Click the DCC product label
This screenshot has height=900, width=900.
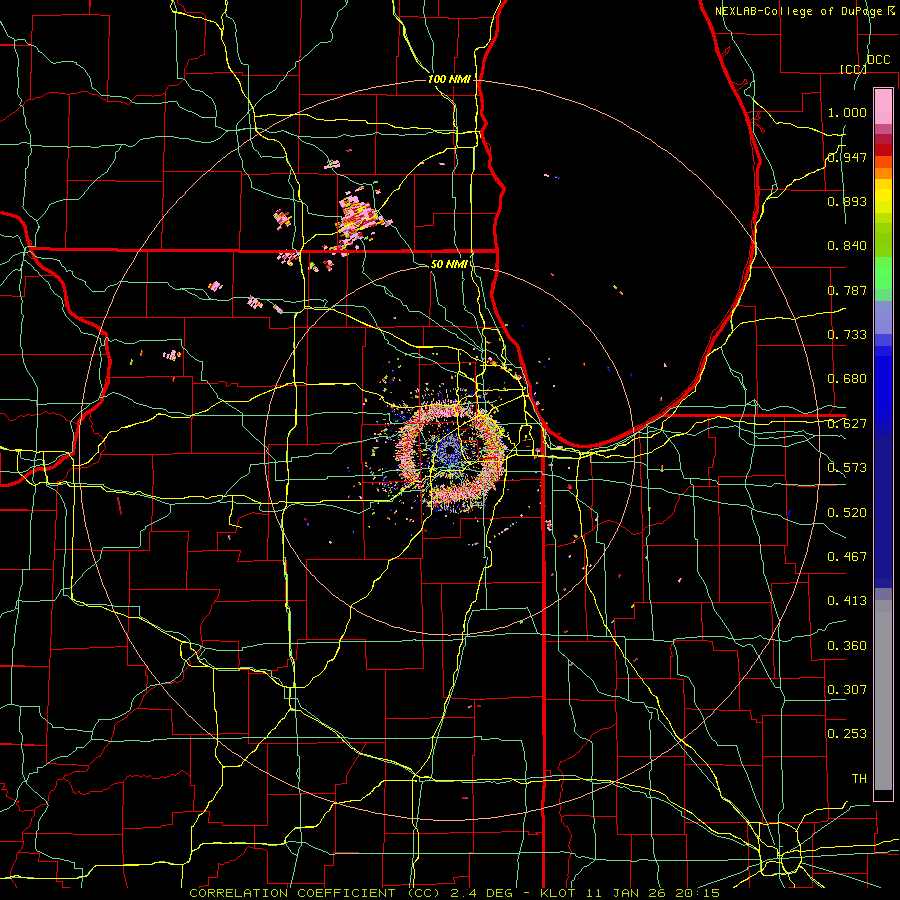tap(878, 60)
